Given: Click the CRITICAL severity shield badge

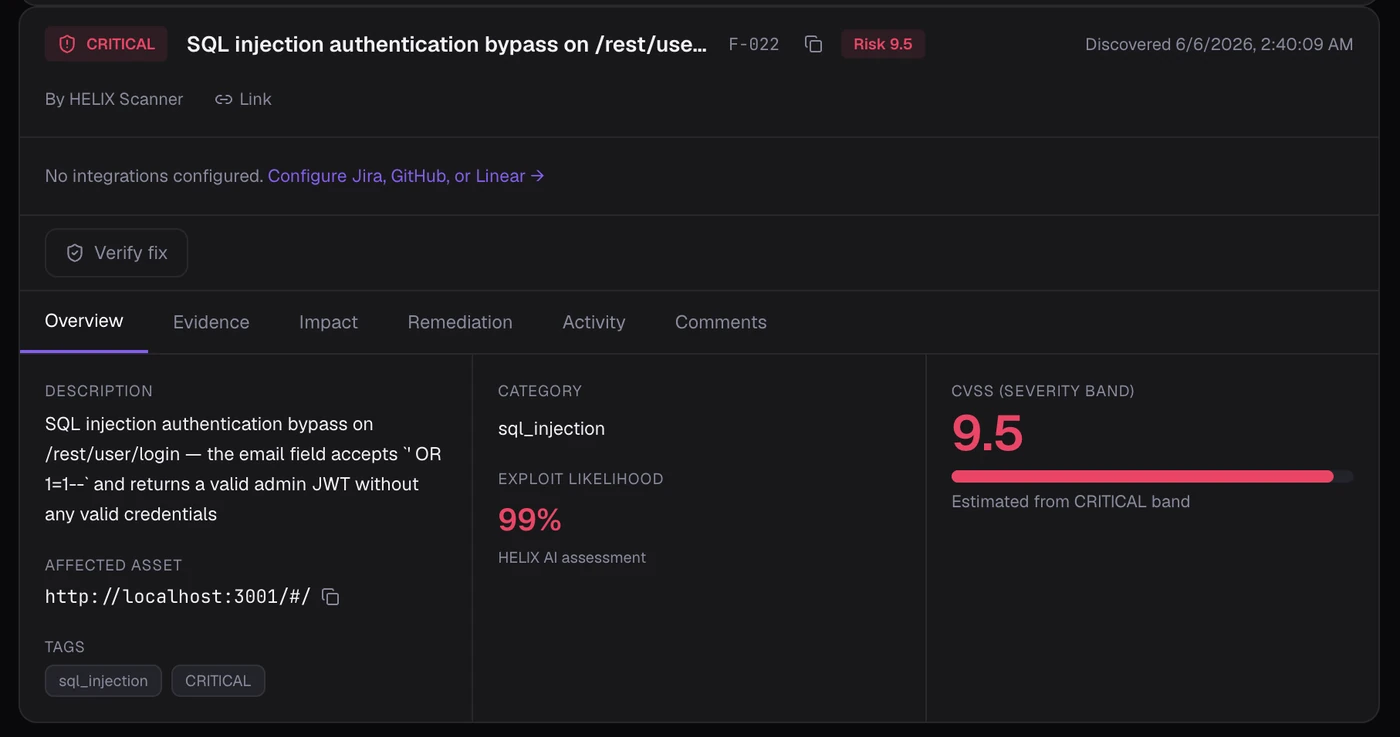Looking at the screenshot, I should (106, 44).
